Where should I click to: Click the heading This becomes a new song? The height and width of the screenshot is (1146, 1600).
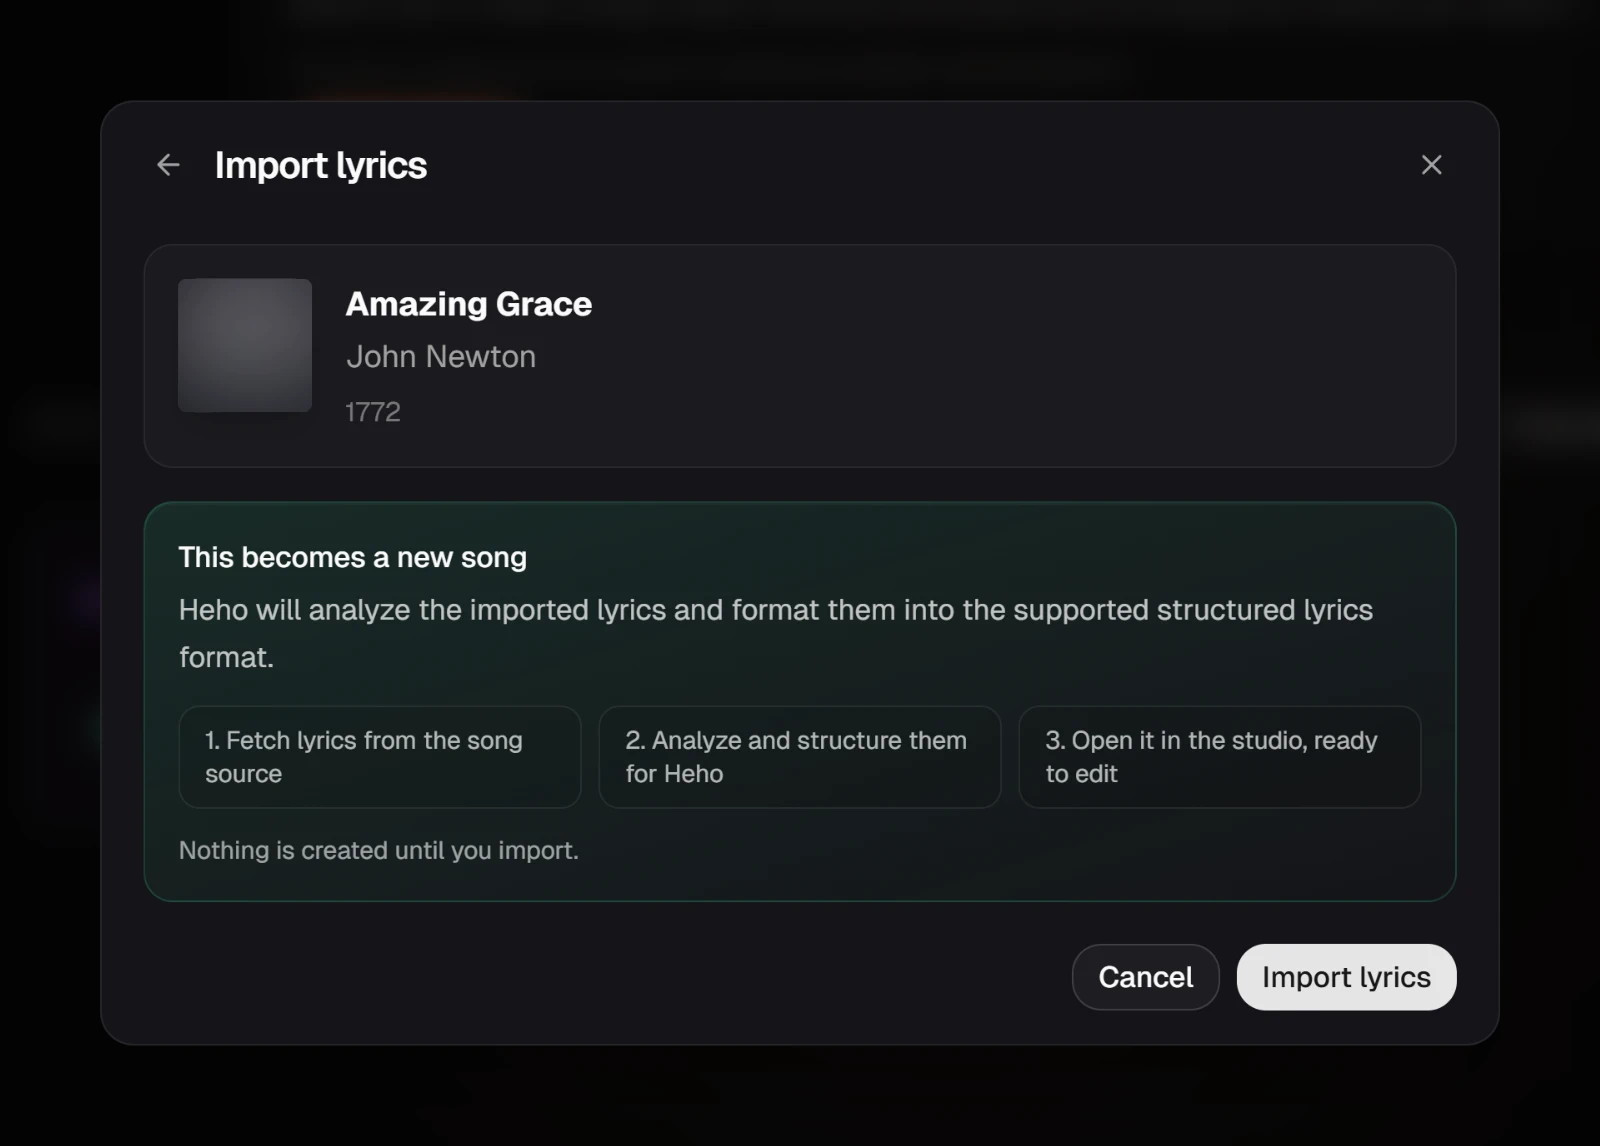[352, 558]
